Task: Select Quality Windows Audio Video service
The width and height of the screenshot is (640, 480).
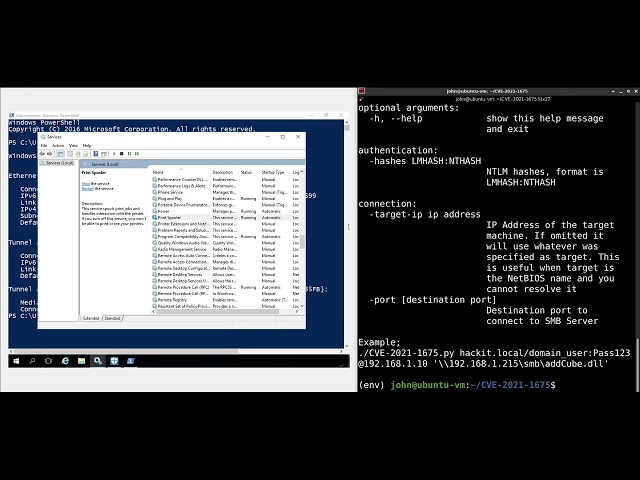Action: pyautogui.click(x=225, y=243)
